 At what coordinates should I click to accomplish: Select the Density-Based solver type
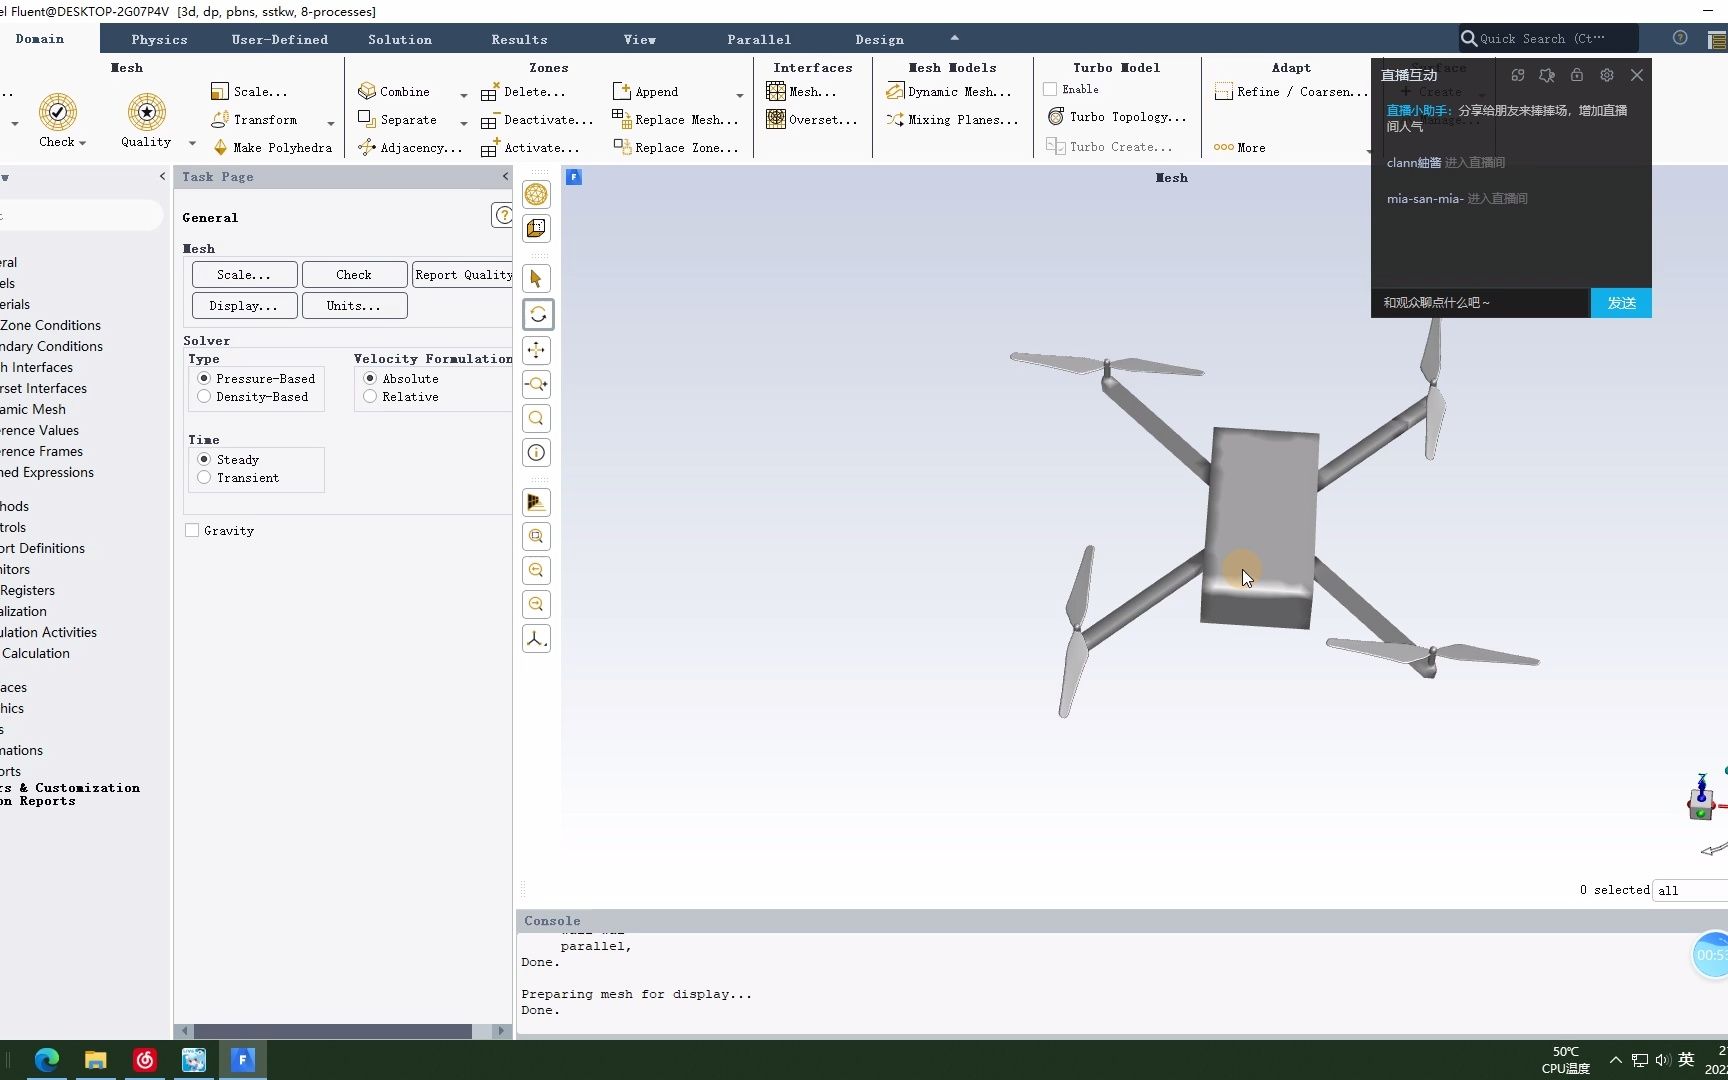click(205, 397)
